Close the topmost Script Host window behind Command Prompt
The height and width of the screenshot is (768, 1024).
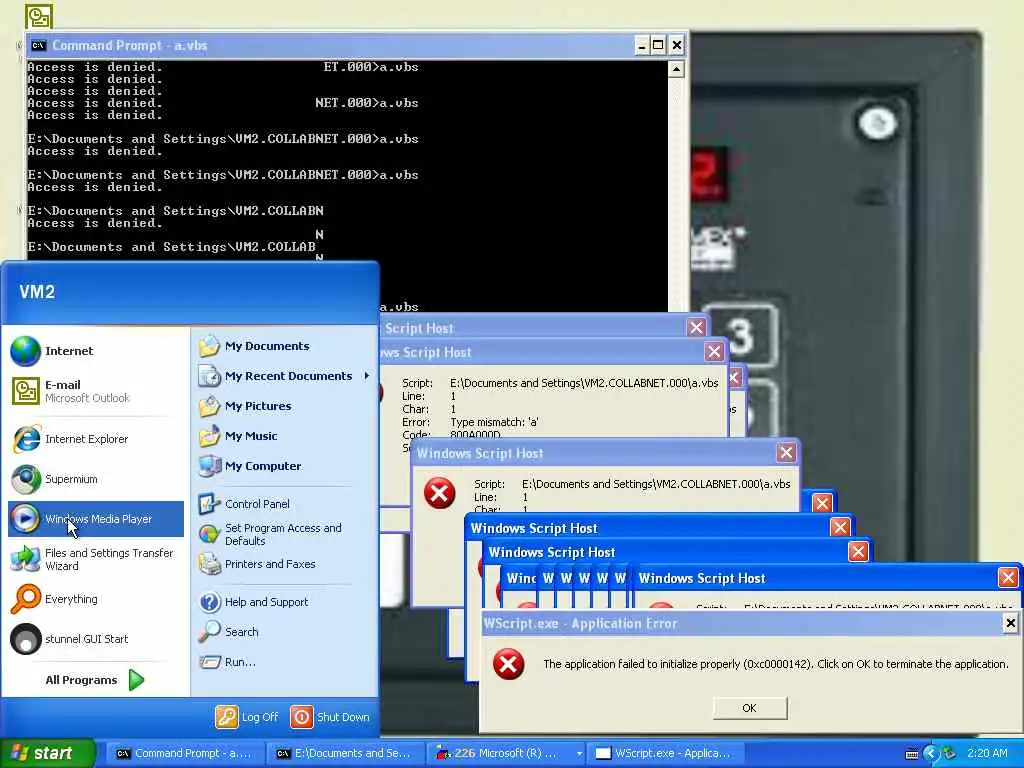[696, 327]
